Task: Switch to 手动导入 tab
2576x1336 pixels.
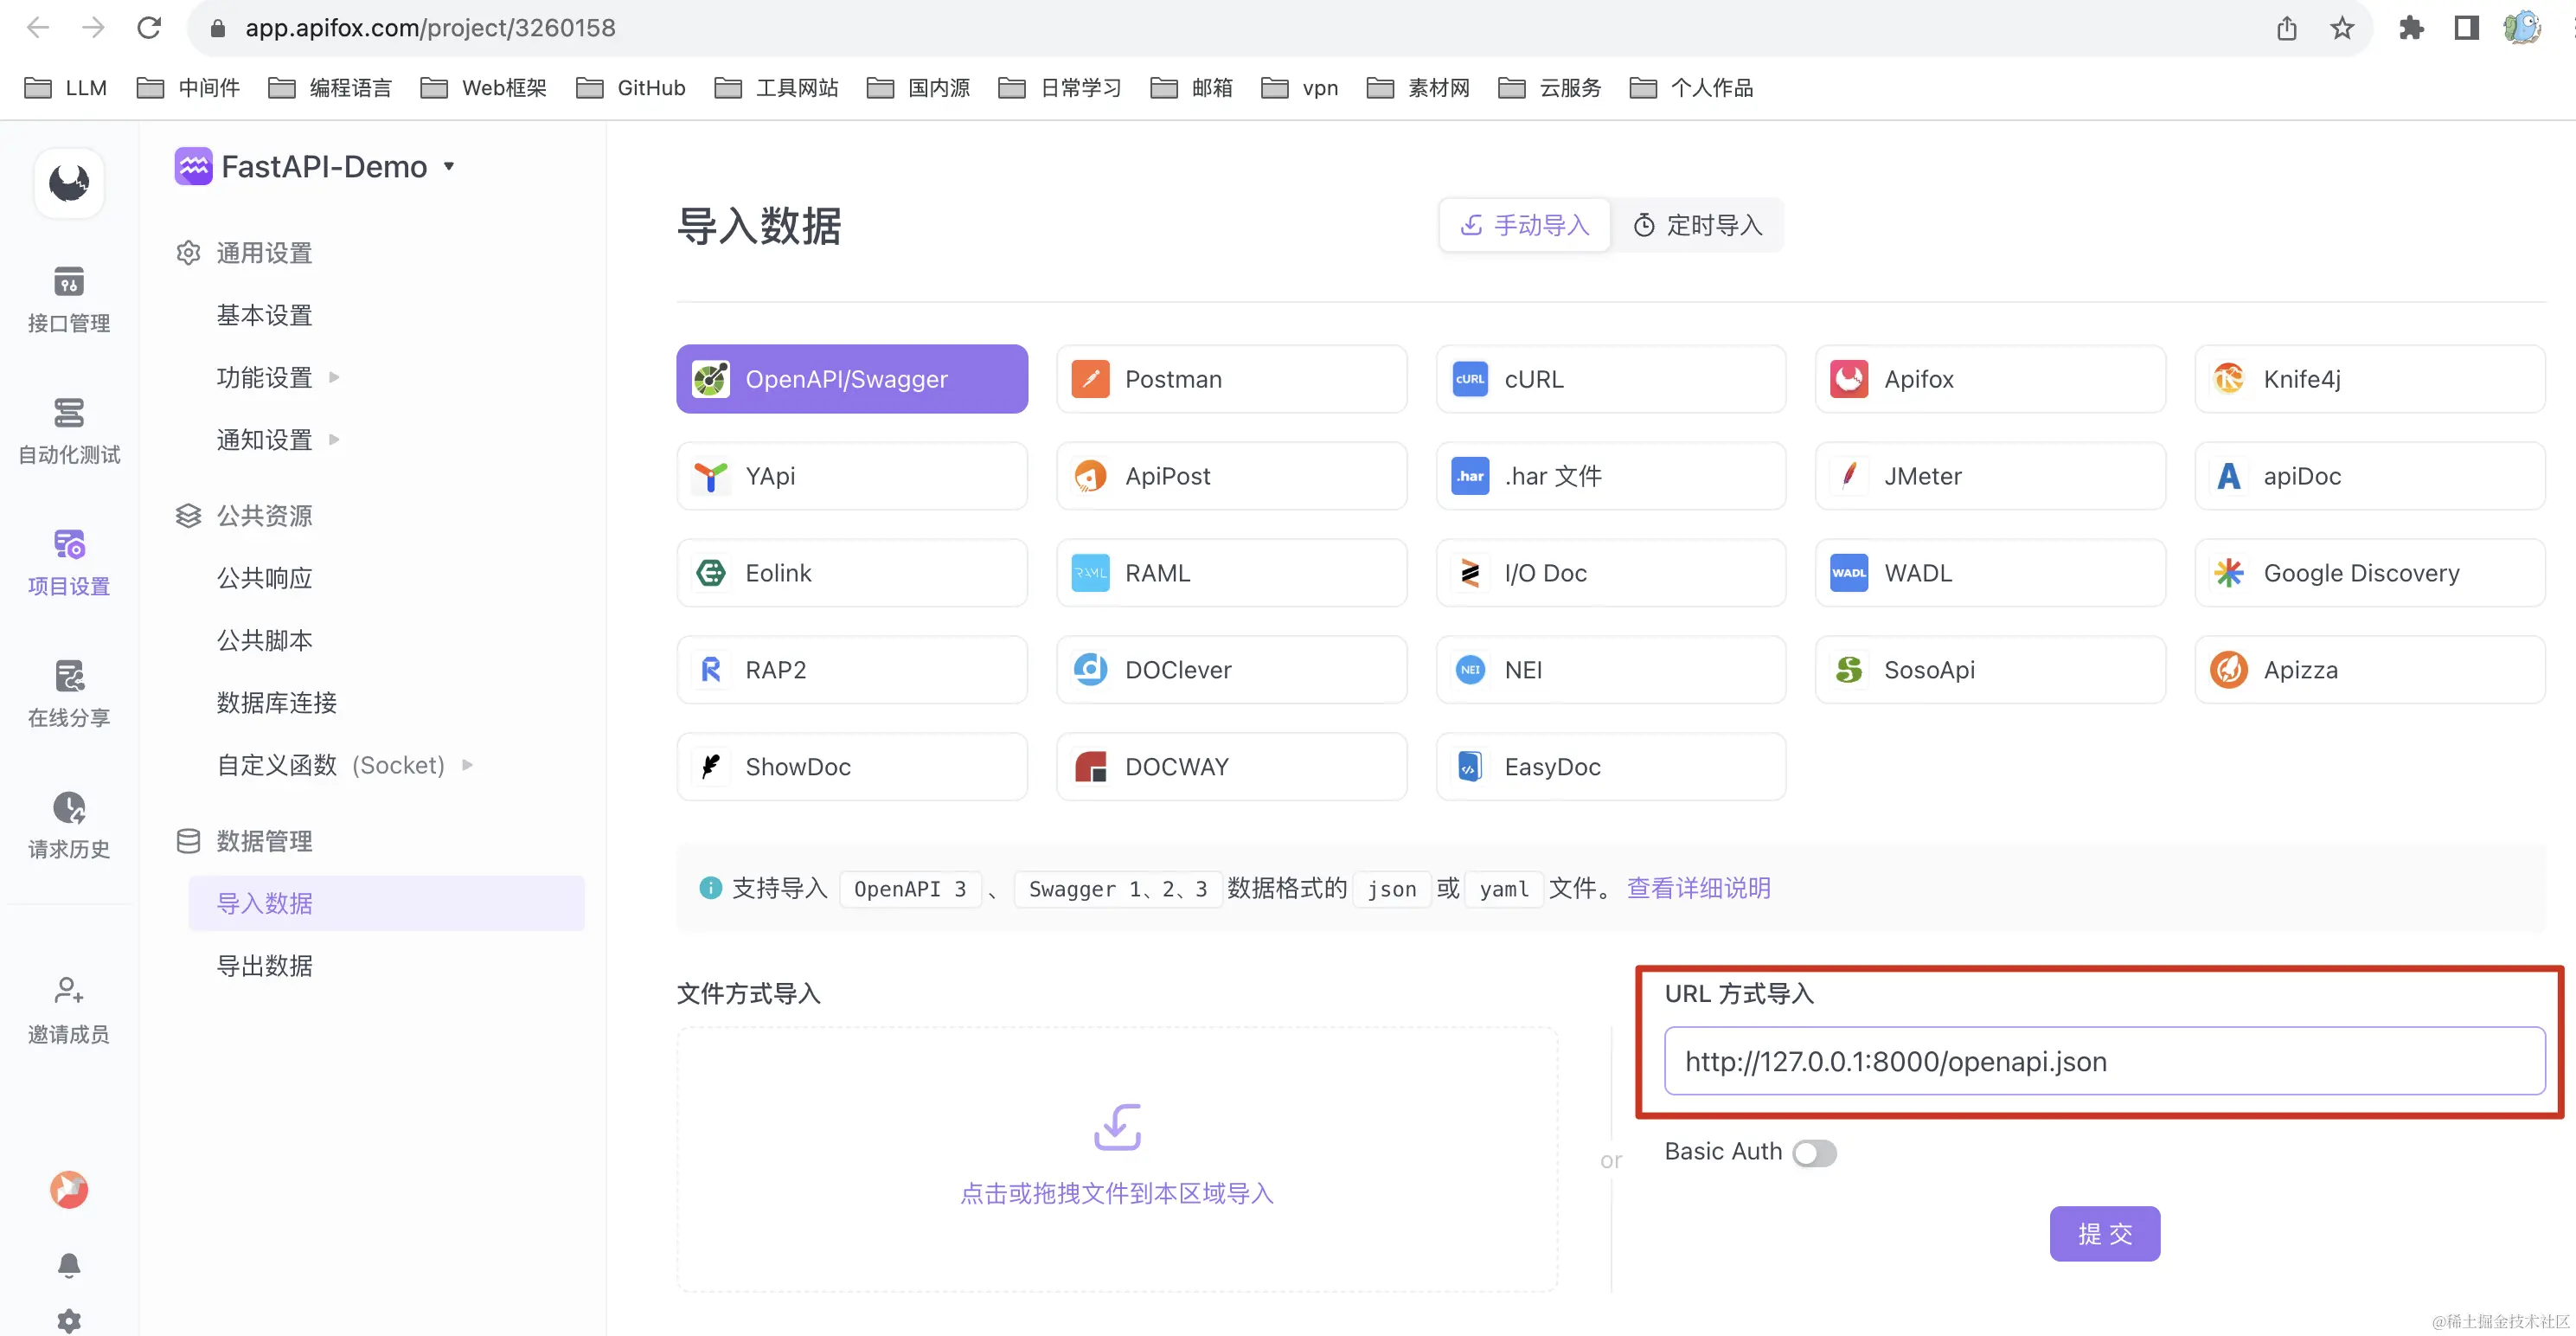Action: click(x=1525, y=225)
